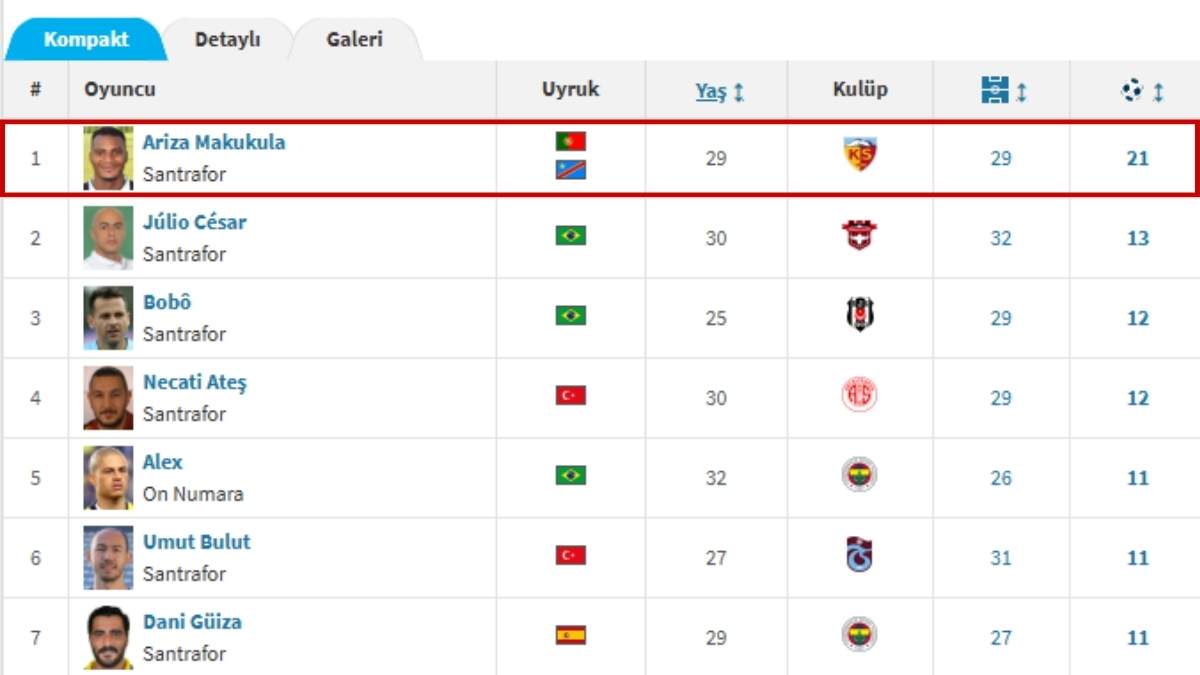Open Beşiktaş club crest in Bobô row
This screenshot has height=675, width=1200.
click(860, 316)
